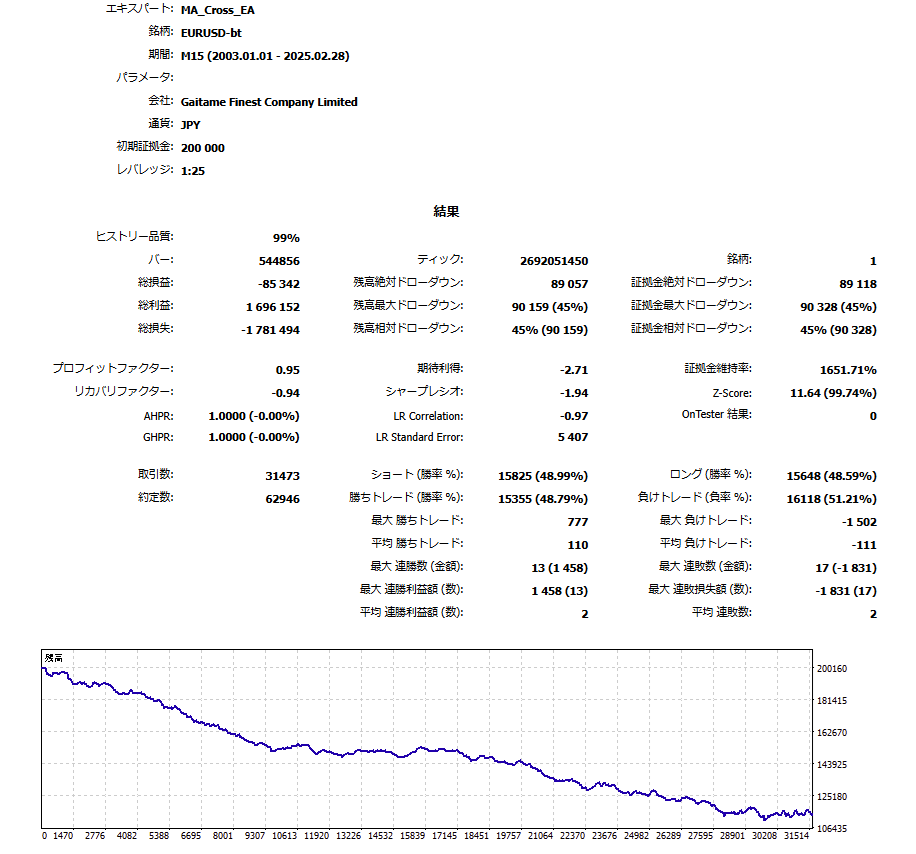Select profit factor value 0.95
Screen dimensions: 916x854
click(x=287, y=370)
